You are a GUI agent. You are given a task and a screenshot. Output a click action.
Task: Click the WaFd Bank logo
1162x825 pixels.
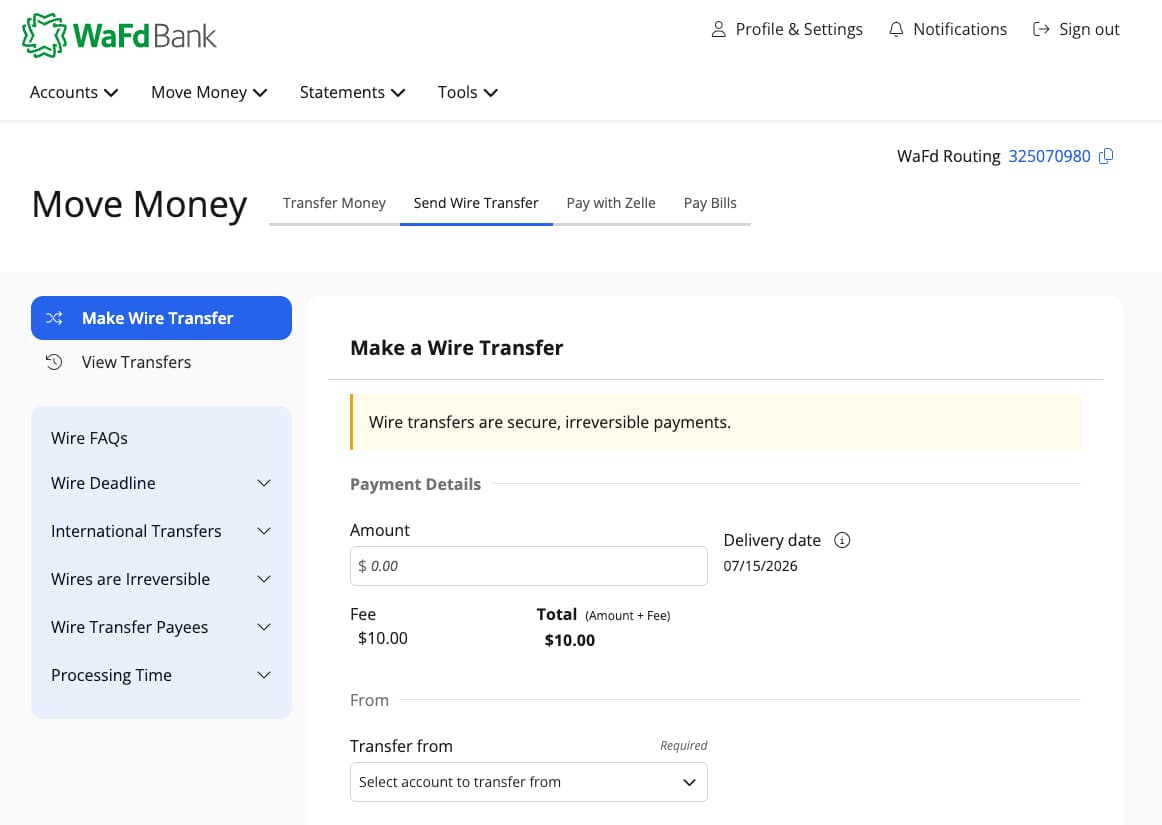(x=119, y=35)
